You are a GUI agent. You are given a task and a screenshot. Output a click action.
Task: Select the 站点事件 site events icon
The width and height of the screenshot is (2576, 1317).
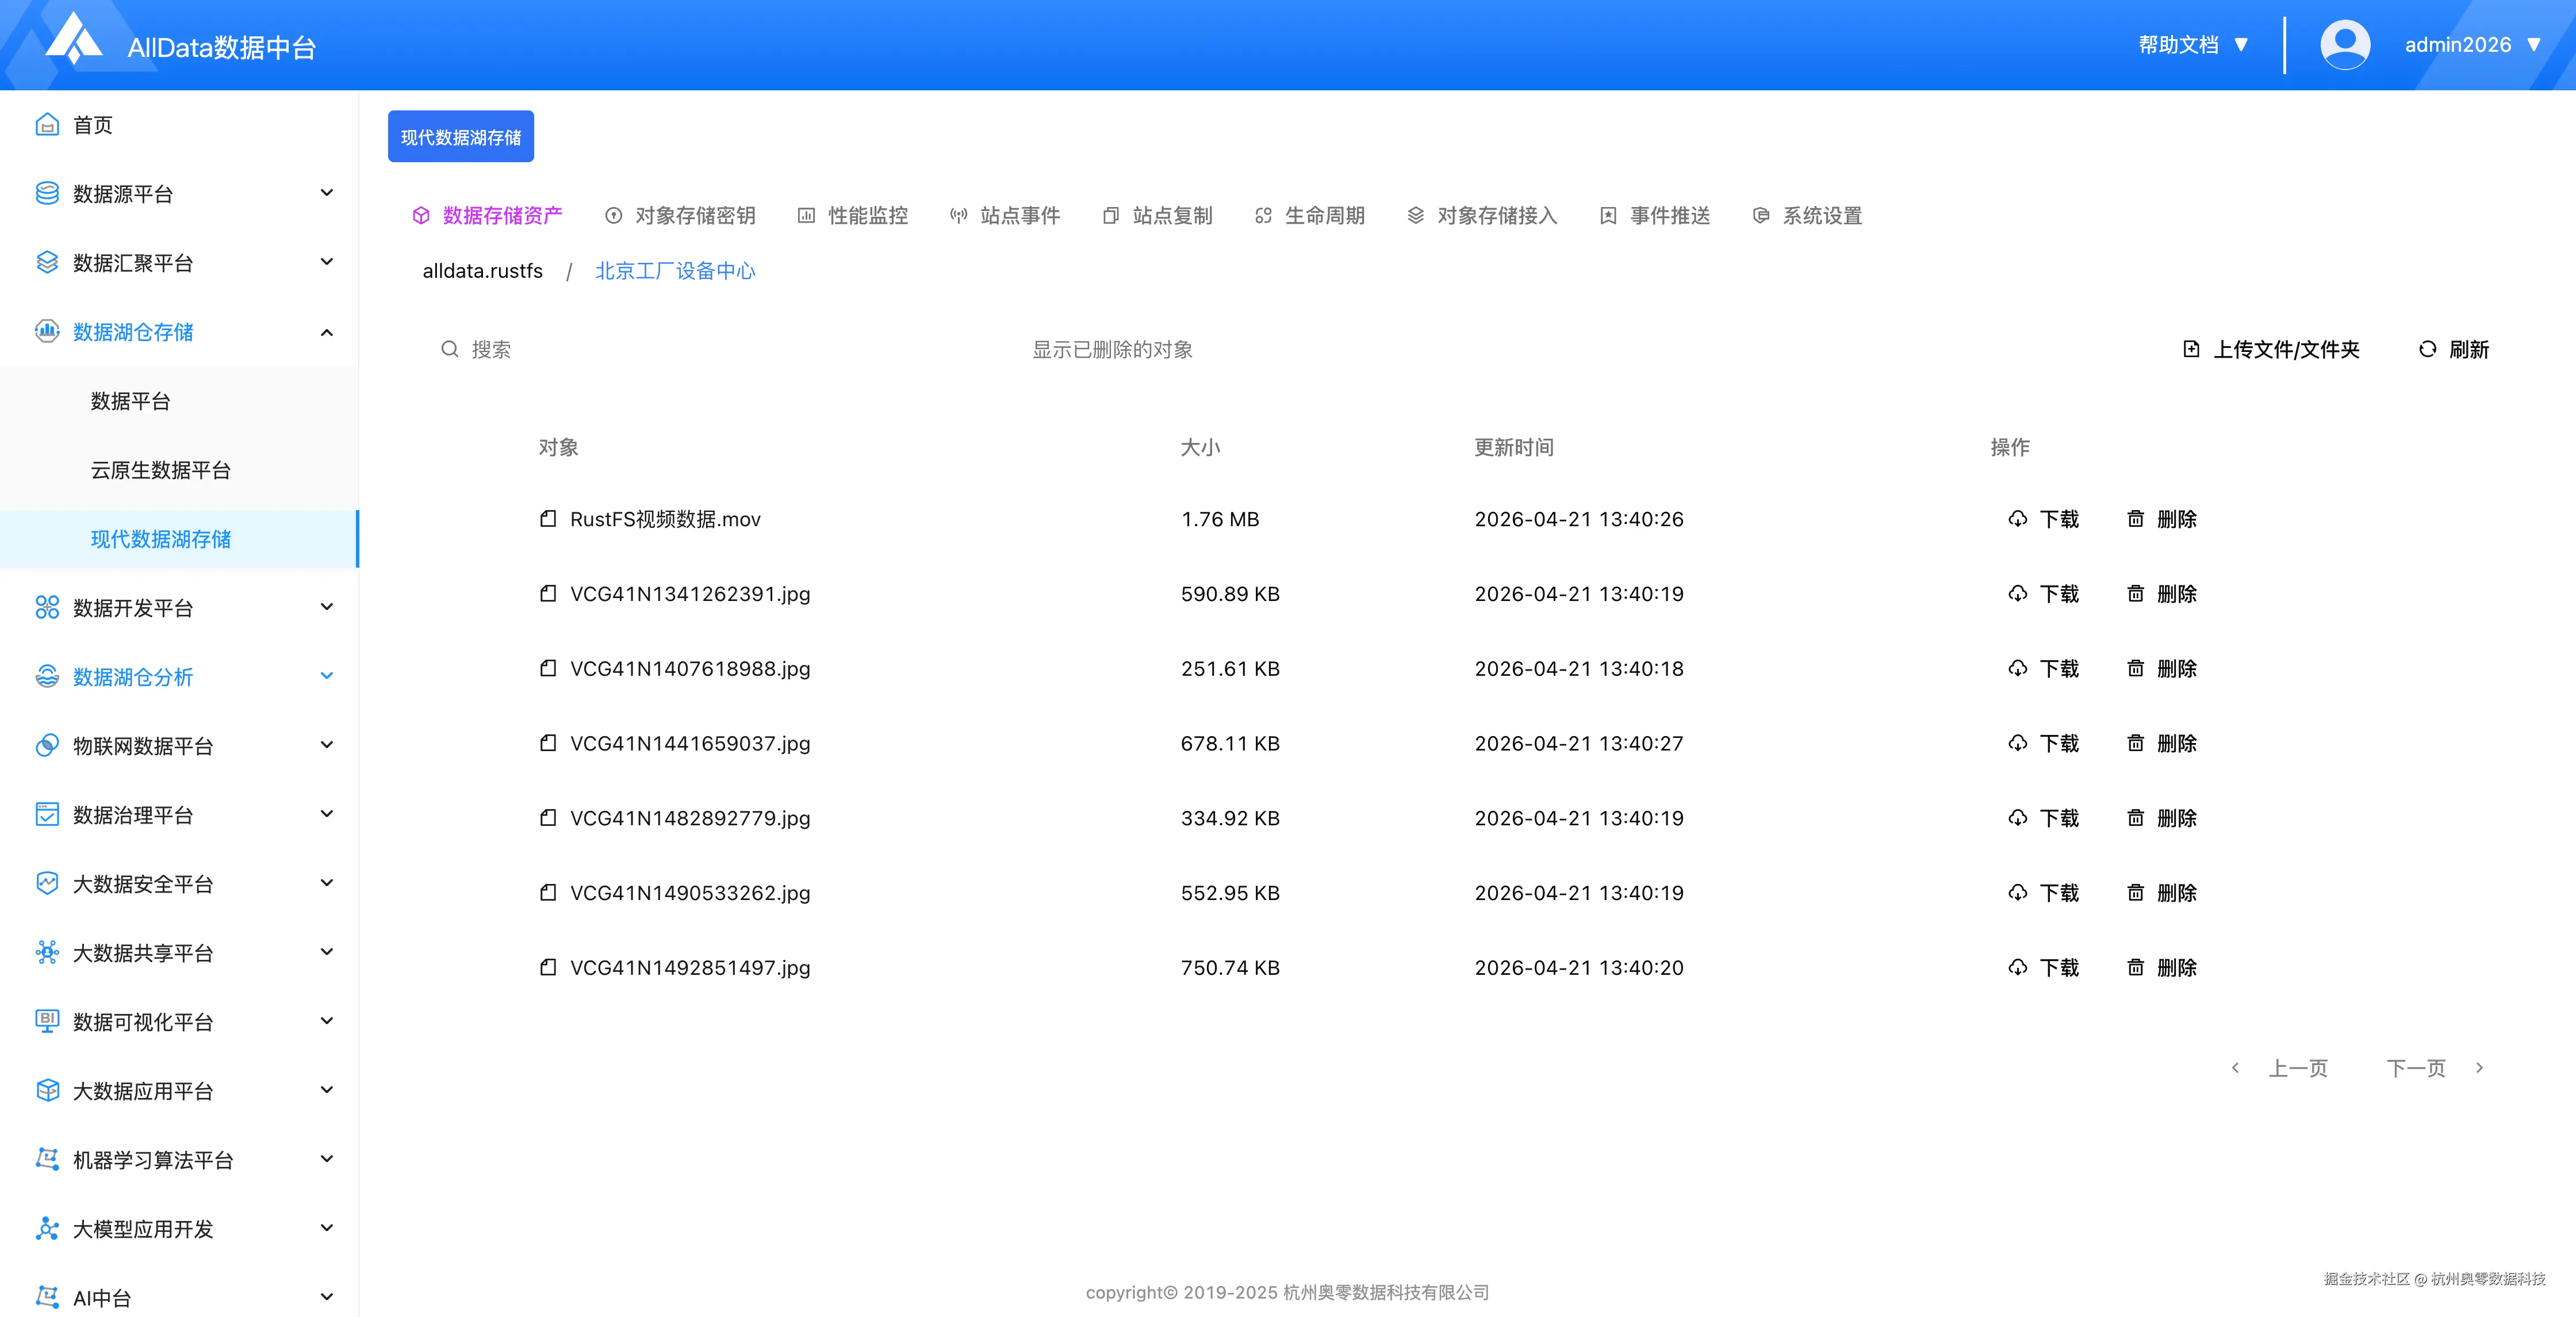959,215
